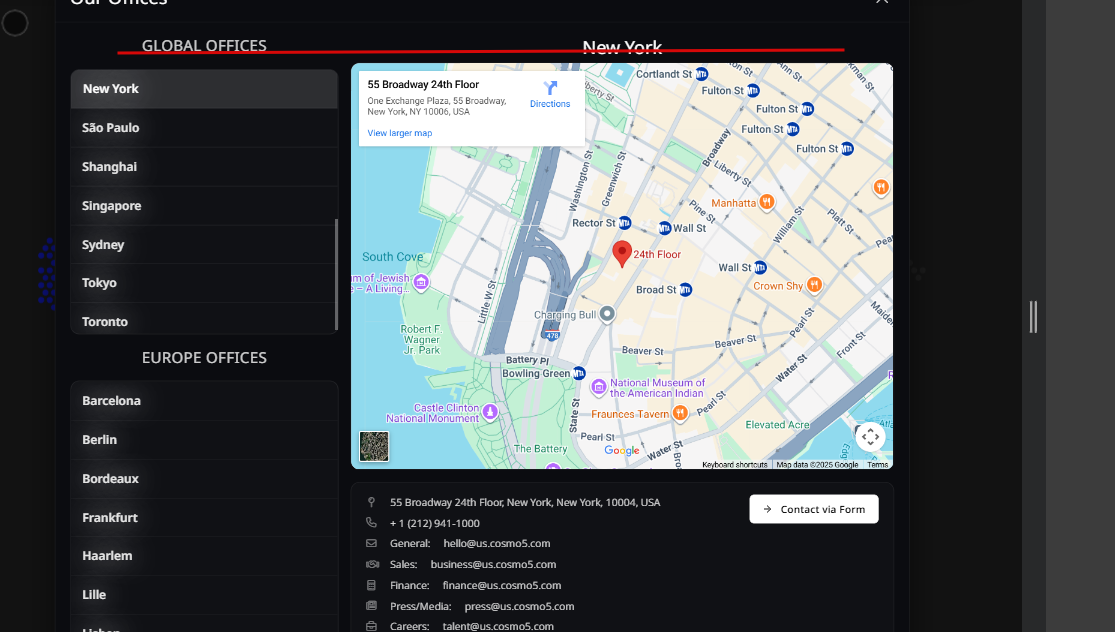The height and width of the screenshot is (632, 1115).
Task: Click the red 24th Floor map pin
Action: point(622,254)
